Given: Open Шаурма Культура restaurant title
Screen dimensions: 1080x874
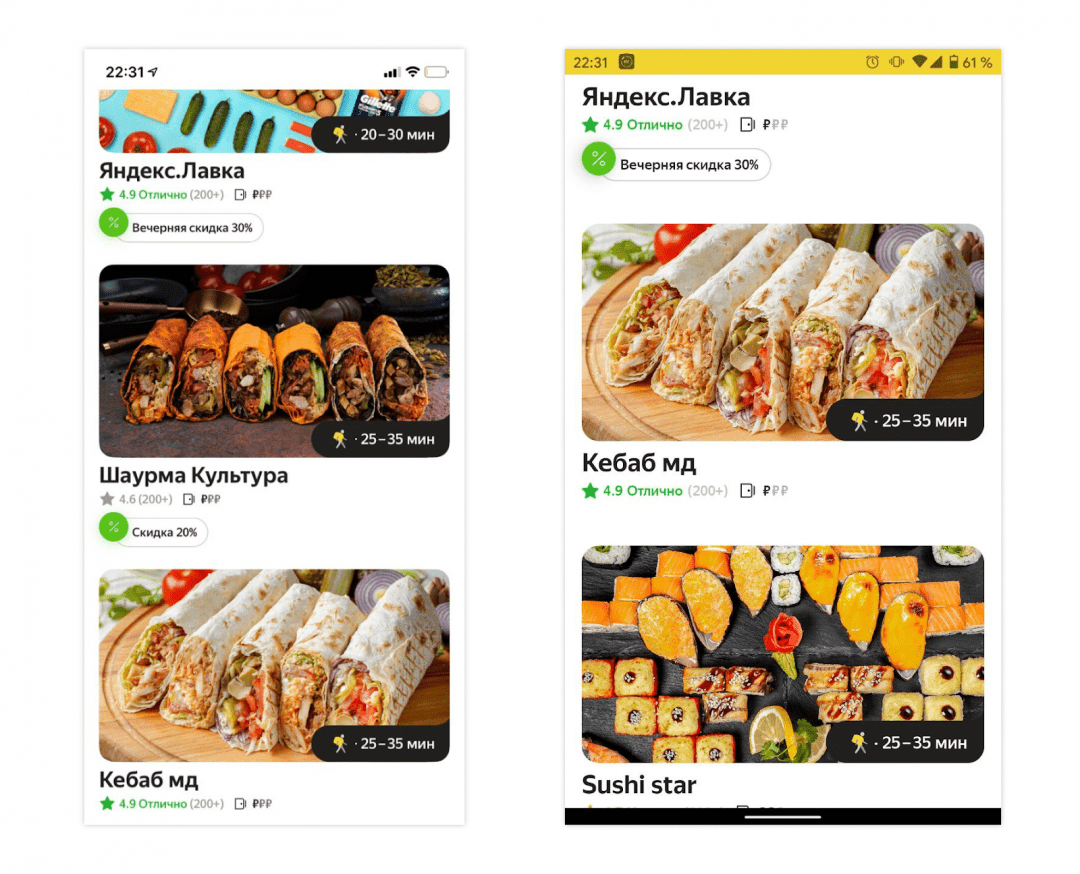Looking at the screenshot, I should [x=194, y=475].
